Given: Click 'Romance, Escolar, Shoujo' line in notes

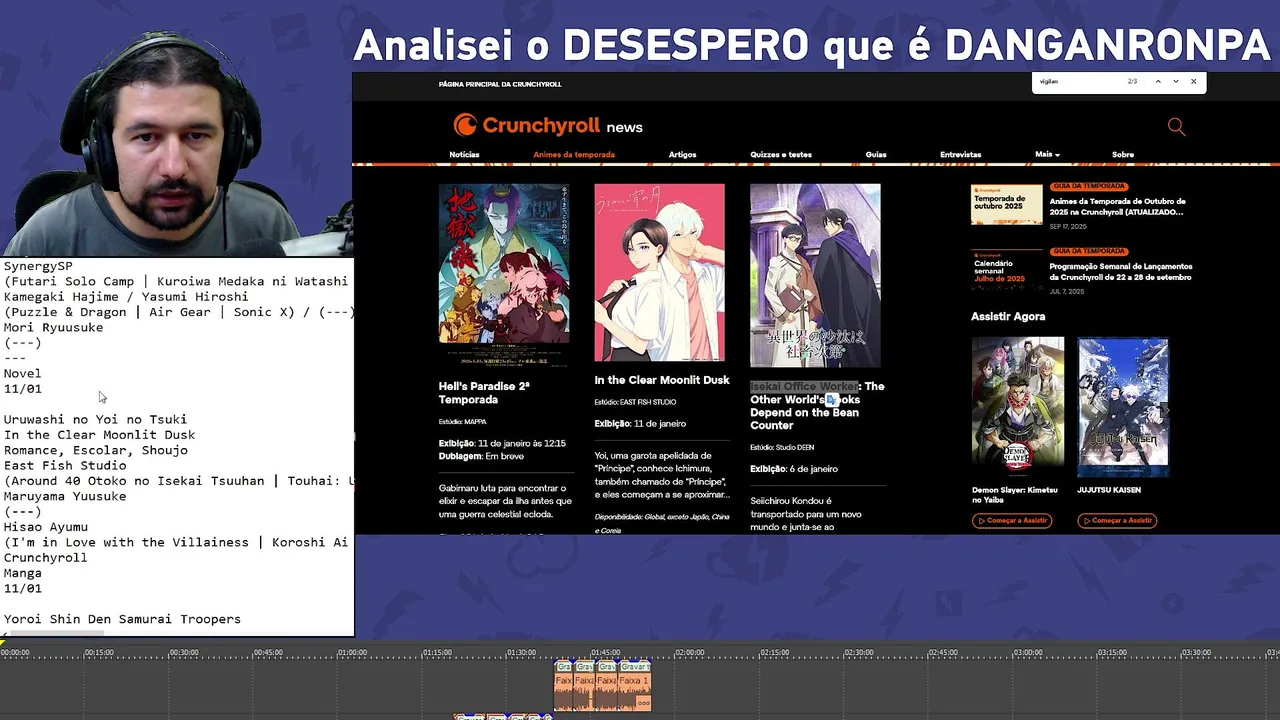Looking at the screenshot, I should 95,450.
